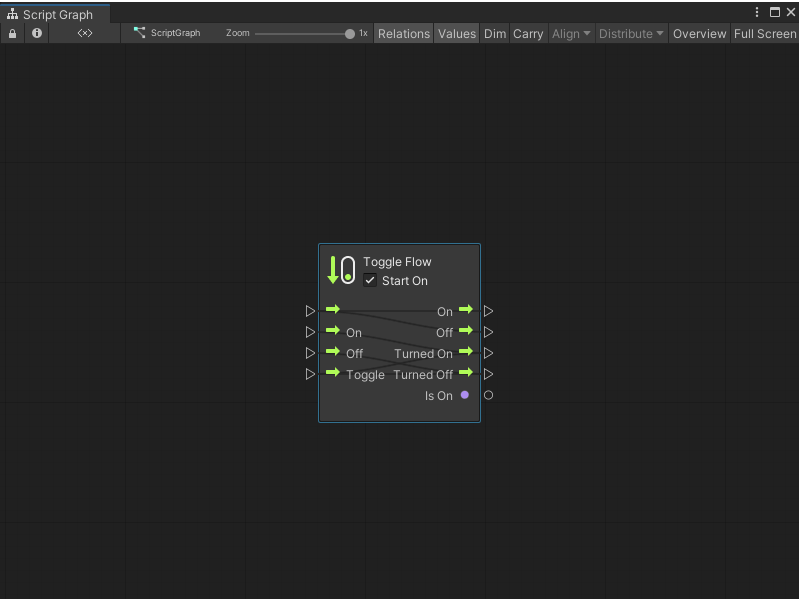Click the edit script code icon

pos(84,33)
